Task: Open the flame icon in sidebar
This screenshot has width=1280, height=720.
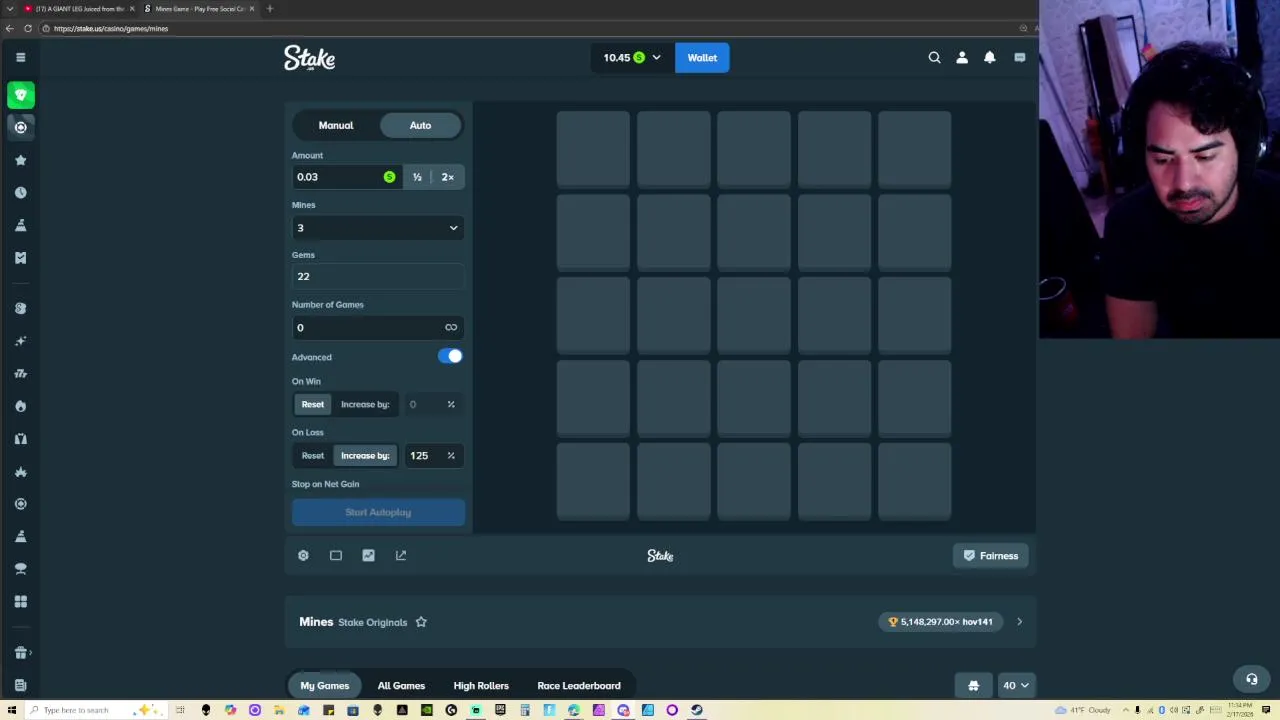Action: pos(20,406)
